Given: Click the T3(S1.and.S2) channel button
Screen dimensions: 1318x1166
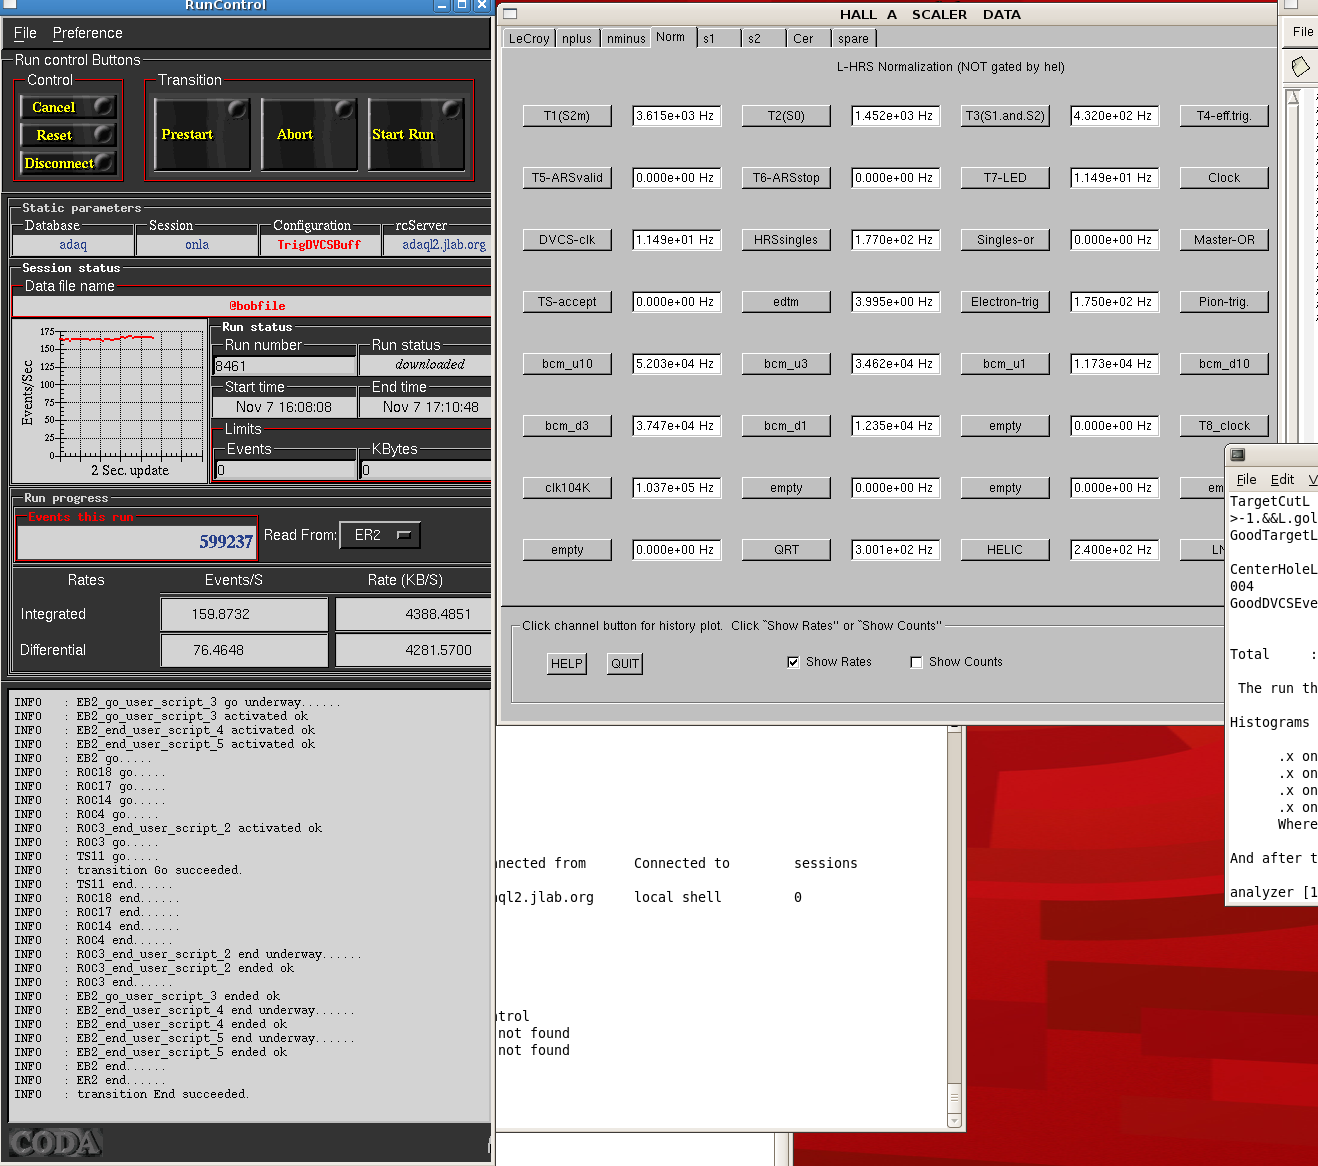Looking at the screenshot, I should [x=1005, y=116].
